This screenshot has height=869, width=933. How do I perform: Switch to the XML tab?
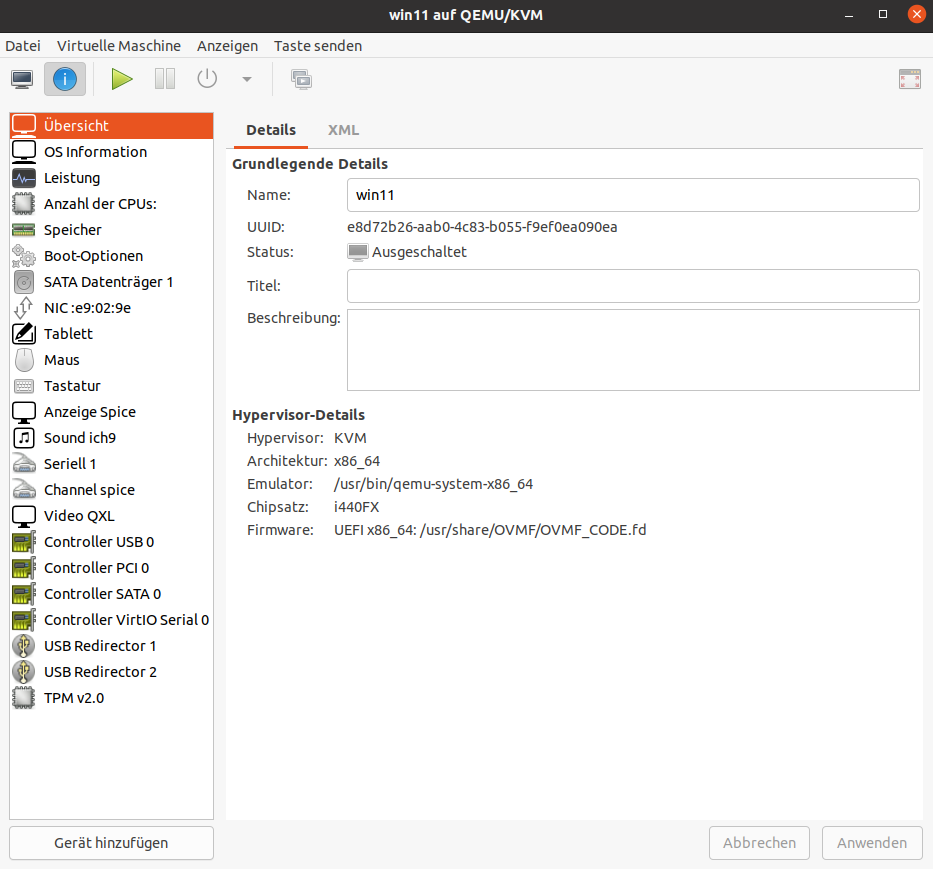(x=343, y=130)
